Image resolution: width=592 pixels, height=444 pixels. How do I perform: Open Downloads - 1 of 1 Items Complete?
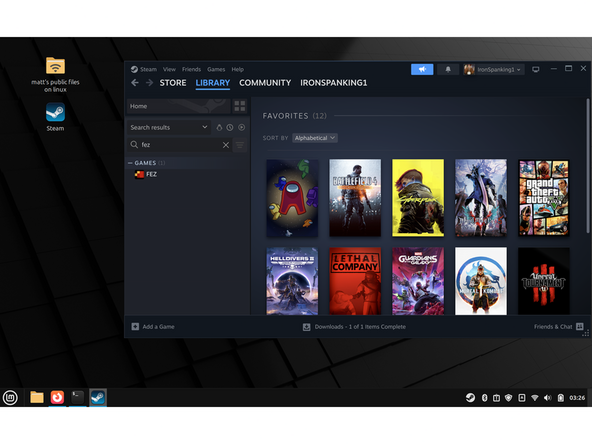360,327
